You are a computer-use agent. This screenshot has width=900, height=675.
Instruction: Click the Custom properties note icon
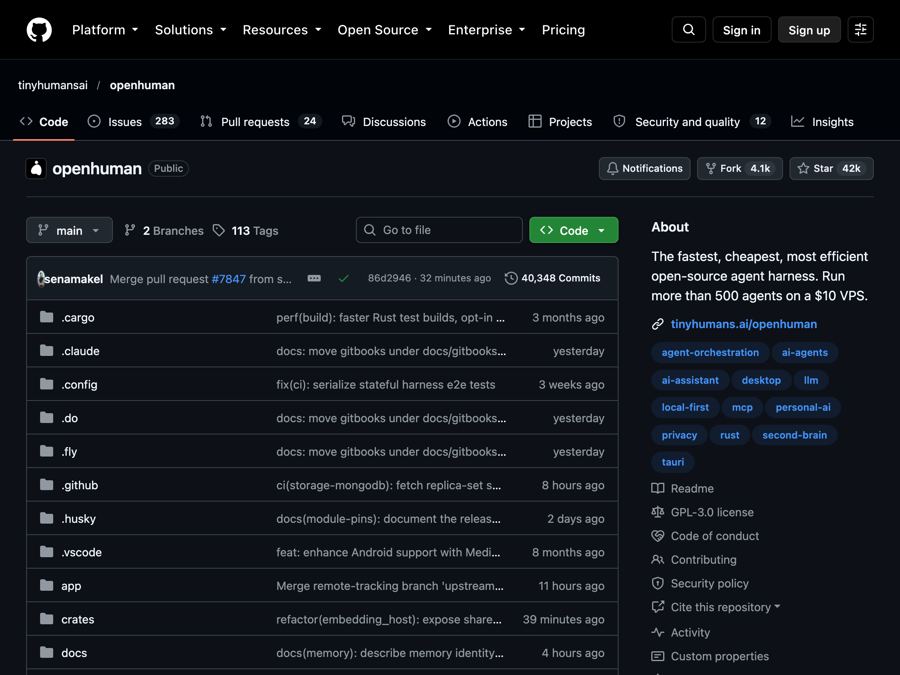coord(658,656)
